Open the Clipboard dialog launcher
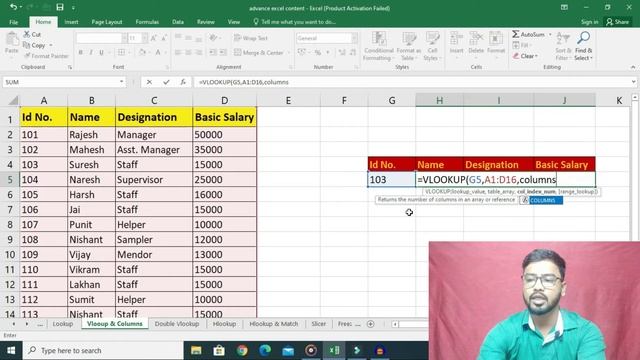The image size is (640, 360). 70,67
